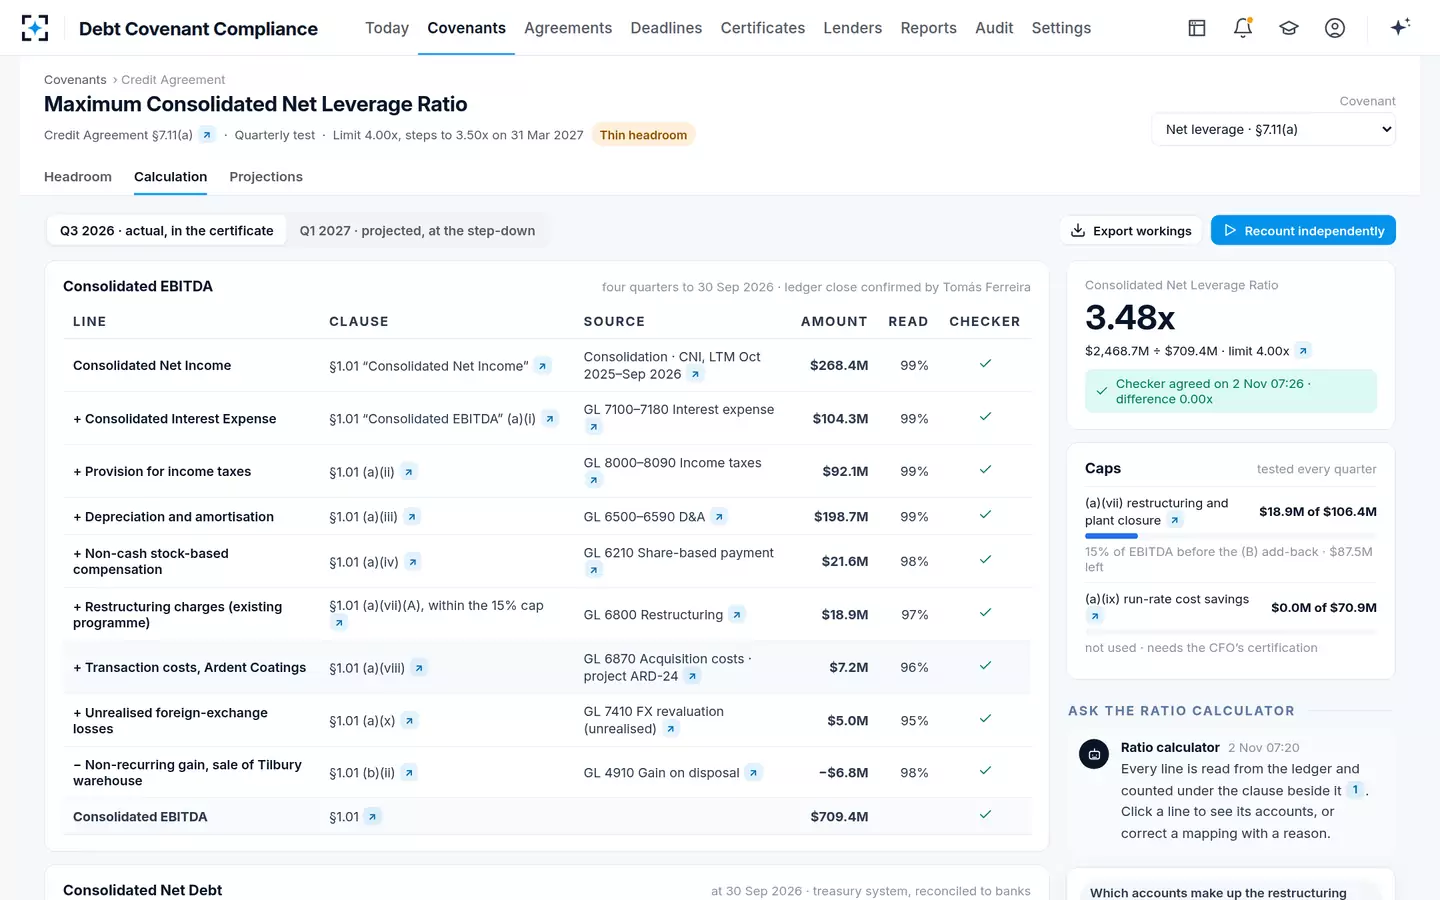Viewport: 1440px width, 900px height.
Task: Select the Transaction costs, Ardent Coatings row
Action: pyautogui.click(x=547, y=667)
